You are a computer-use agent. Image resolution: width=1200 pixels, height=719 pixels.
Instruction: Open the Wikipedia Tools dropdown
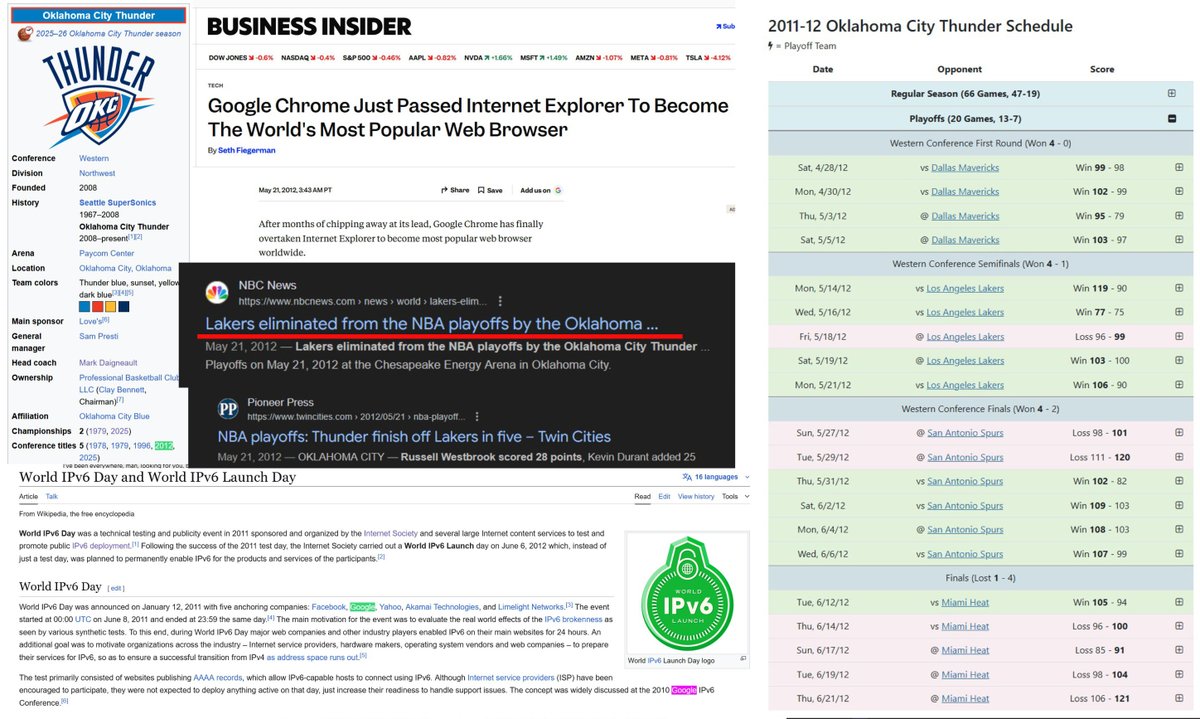(x=734, y=496)
